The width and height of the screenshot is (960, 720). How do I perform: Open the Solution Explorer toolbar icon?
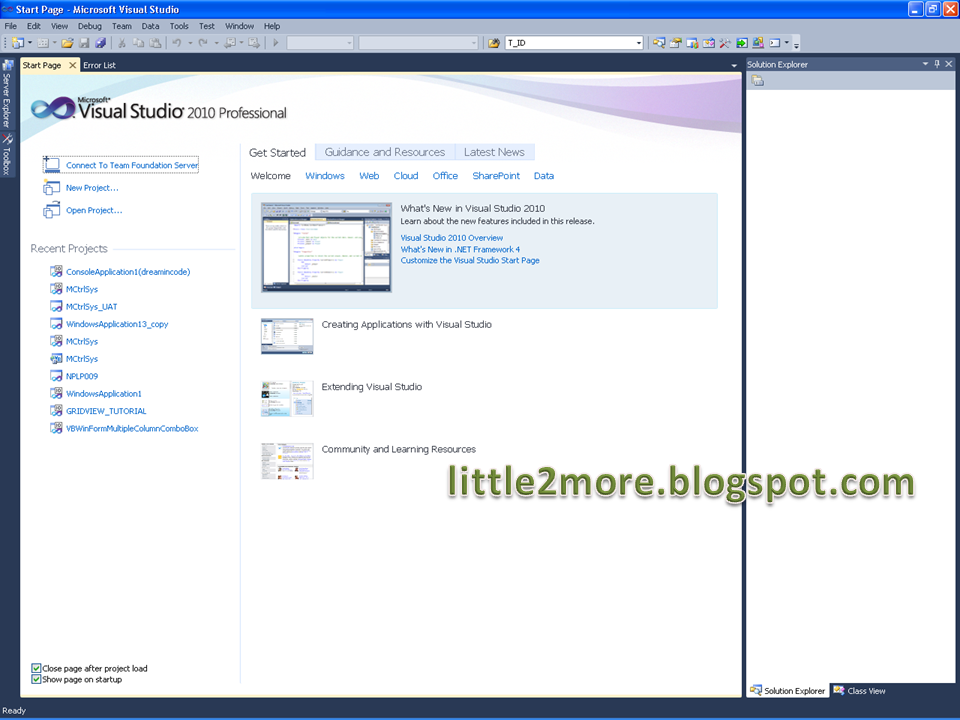pos(659,42)
